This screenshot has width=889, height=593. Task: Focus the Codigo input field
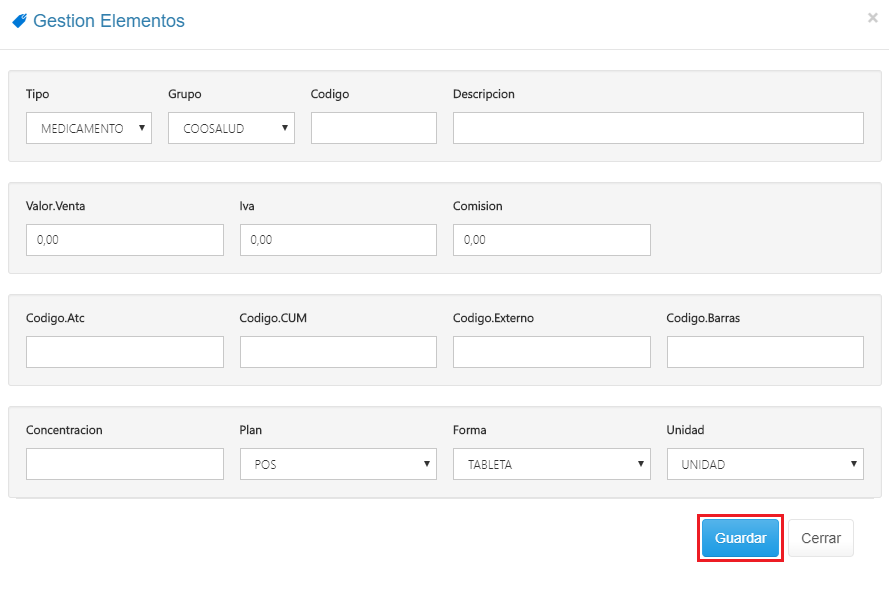coord(374,128)
